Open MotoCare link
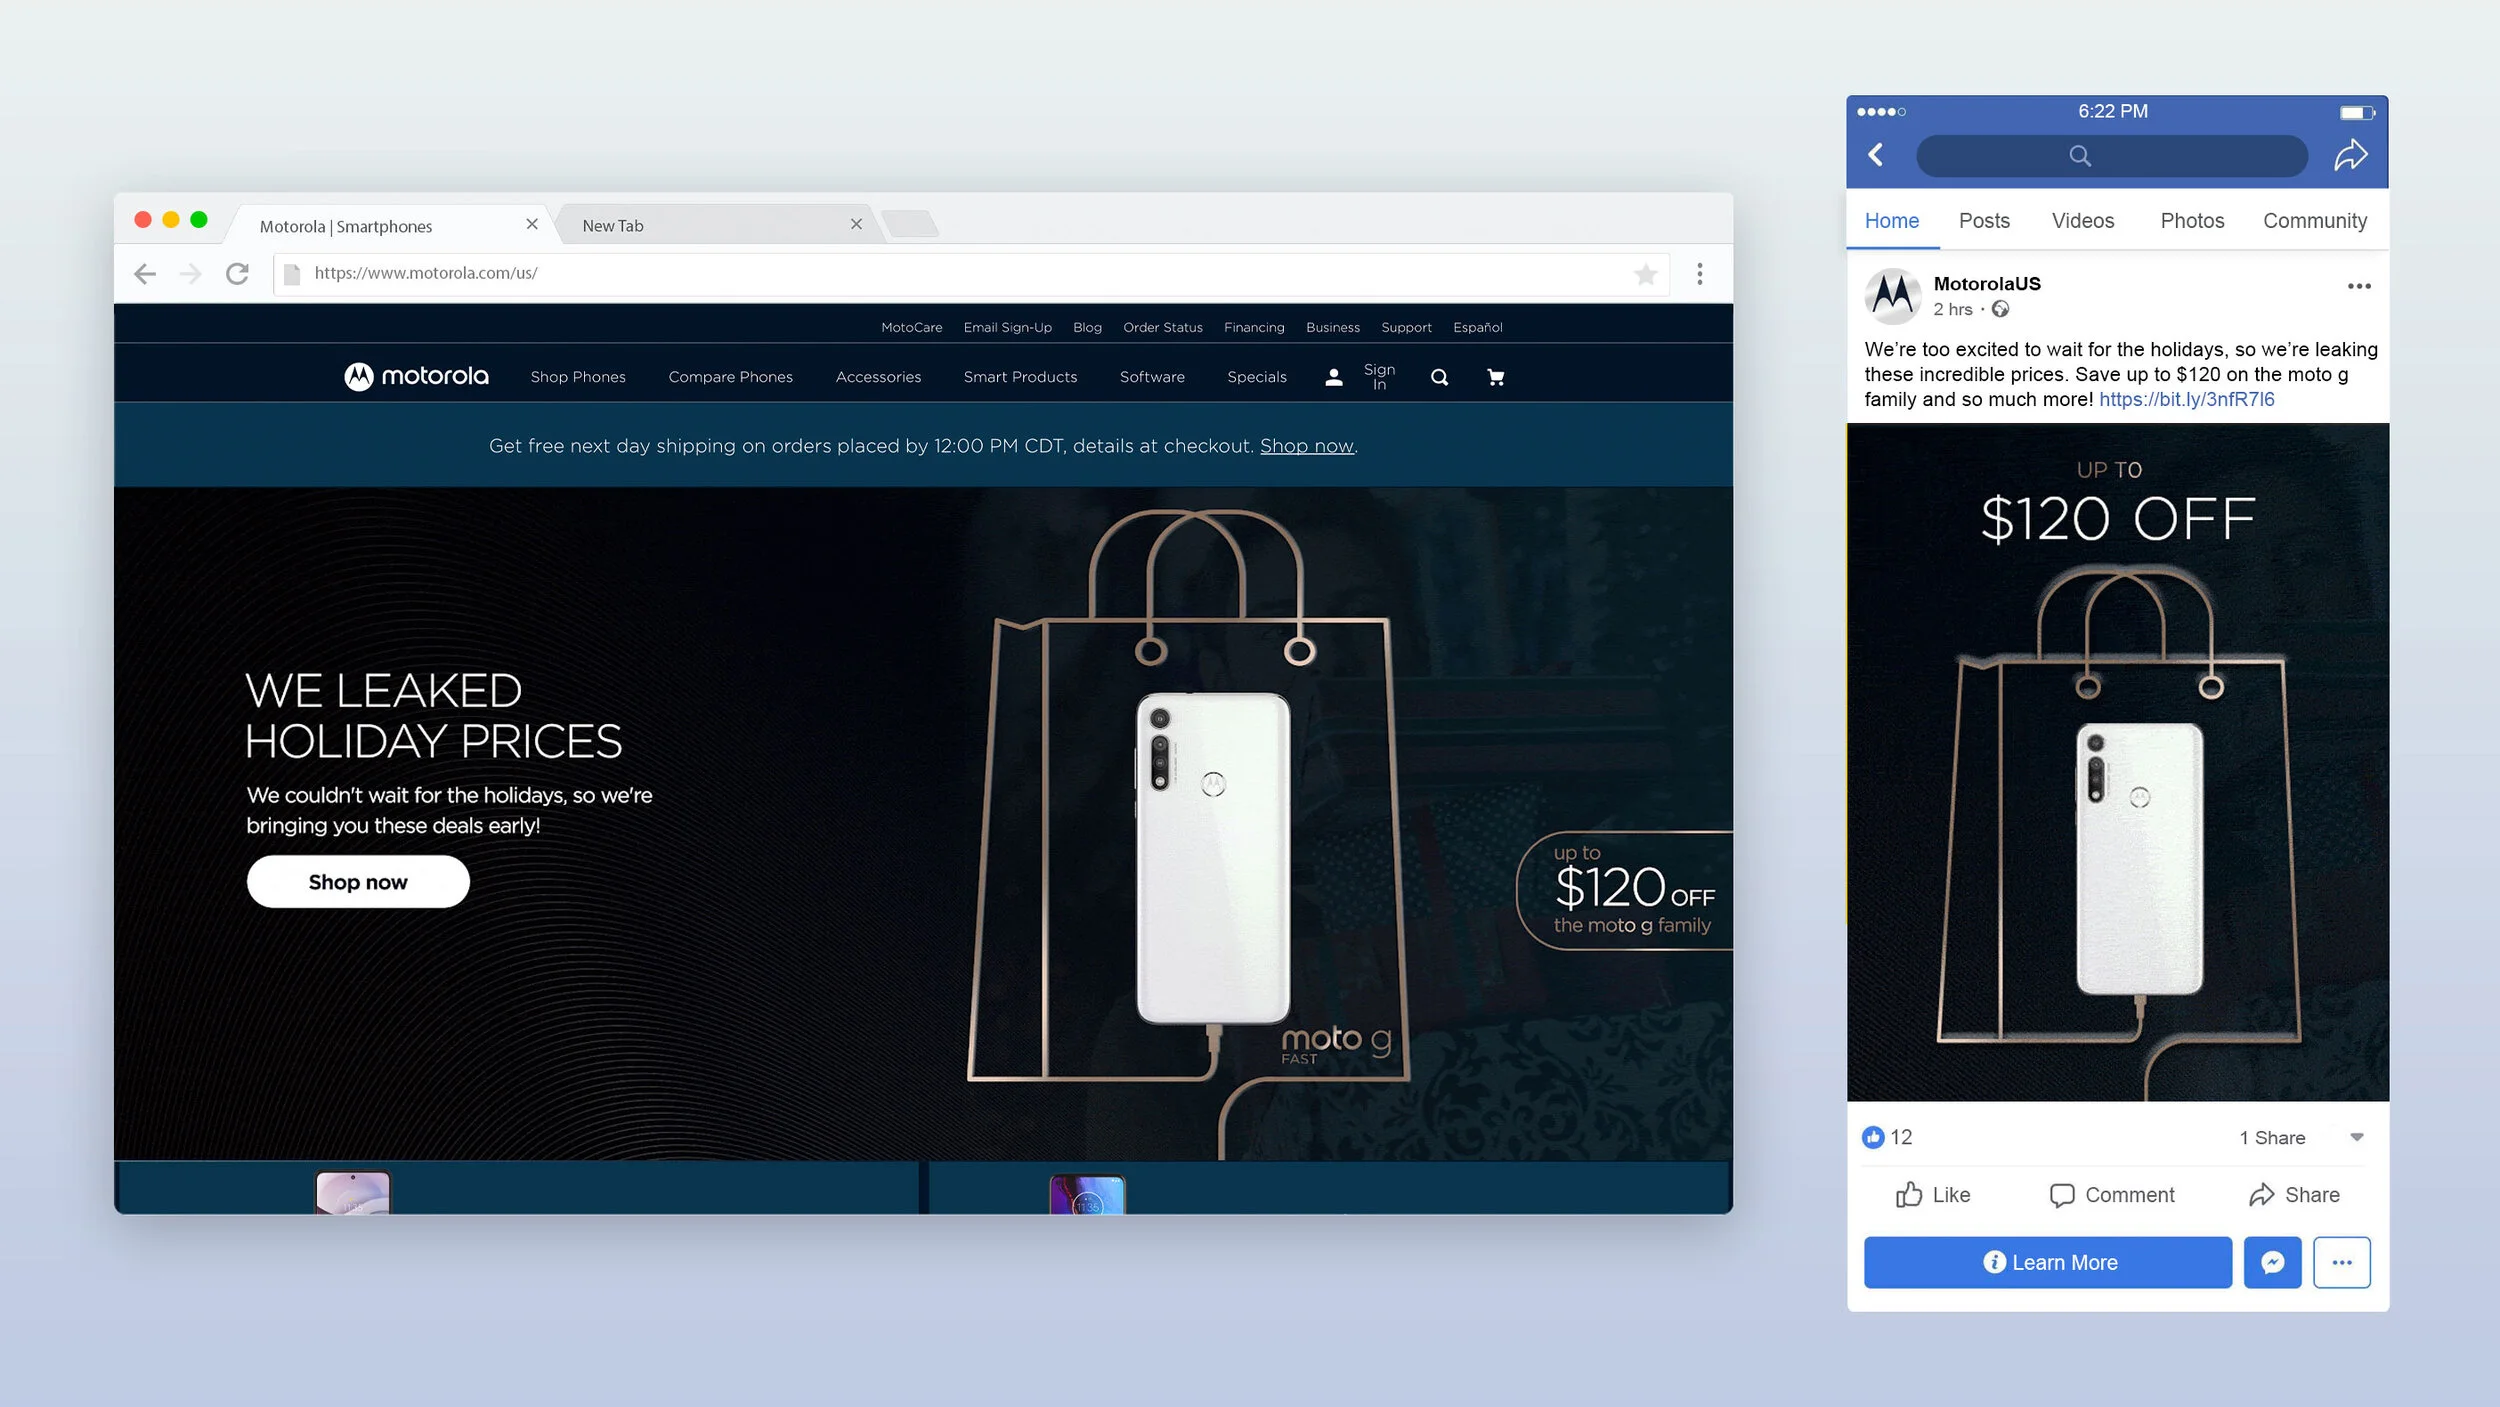This screenshot has height=1407, width=2500. (x=911, y=328)
